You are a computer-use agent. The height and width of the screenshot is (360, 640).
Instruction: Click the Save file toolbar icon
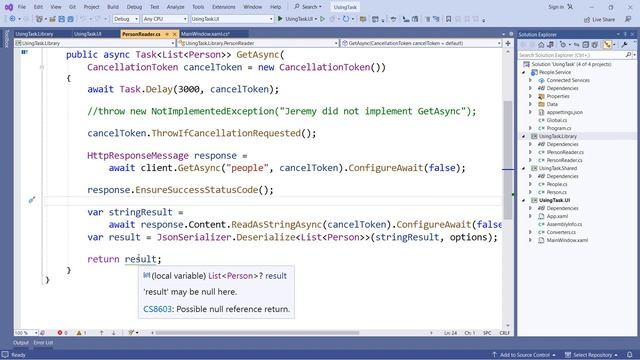pyautogui.click(x=62, y=19)
